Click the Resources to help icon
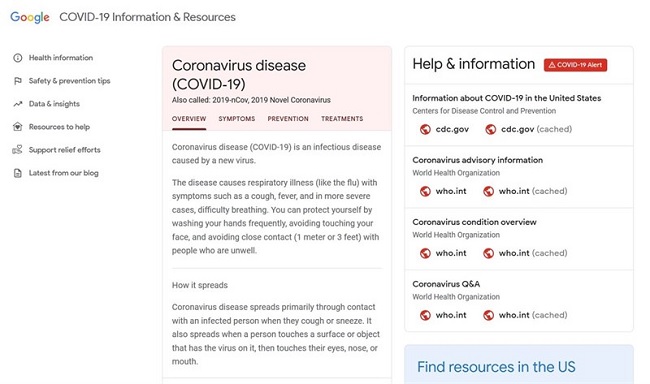This screenshot has width=650, height=384. point(17,127)
